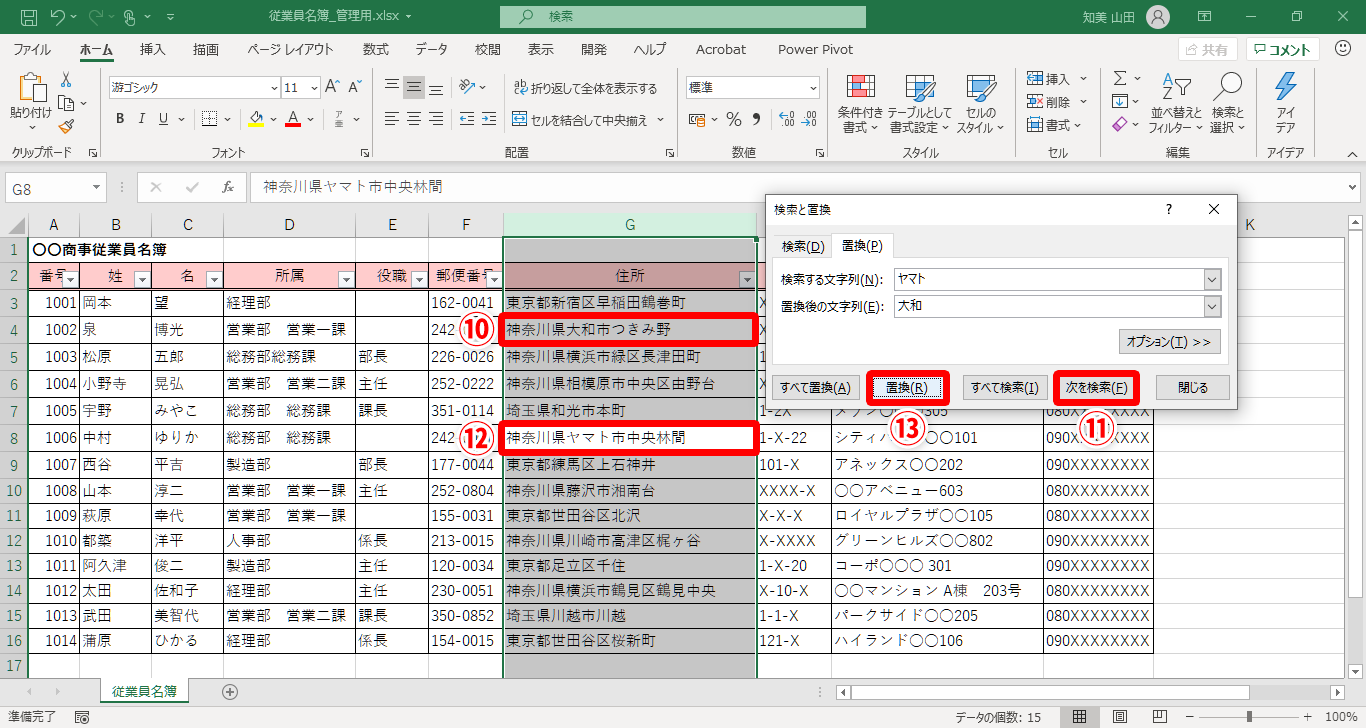This screenshot has height=728, width=1366.
Task: Click the percent style icon
Action: [x=734, y=119]
